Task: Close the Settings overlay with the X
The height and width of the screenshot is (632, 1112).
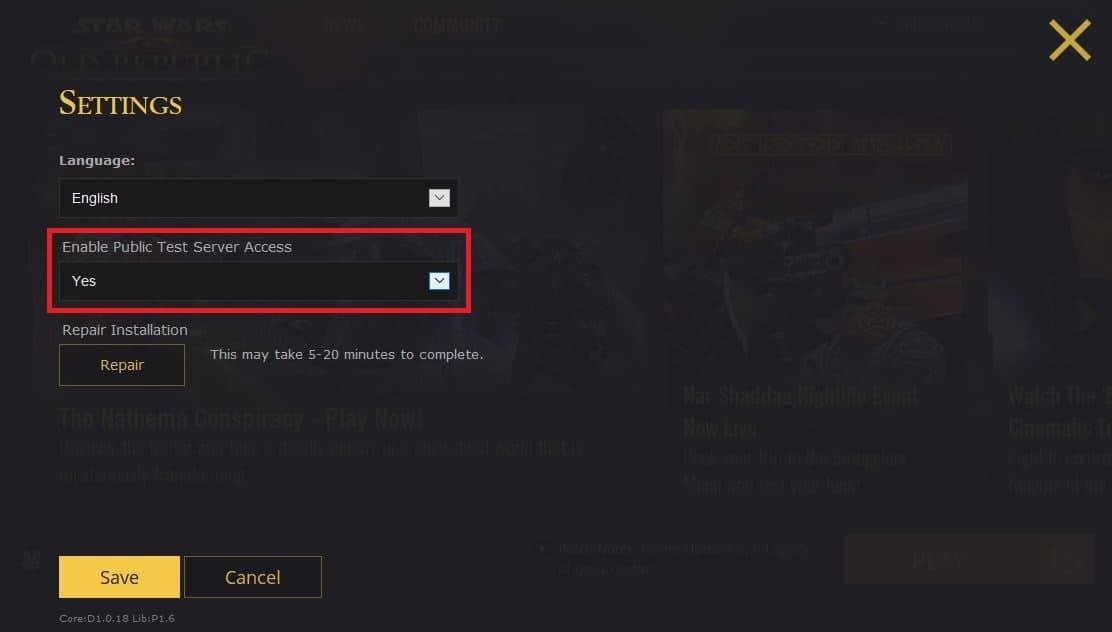Action: pyautogui.click(x=1069, y=40)
